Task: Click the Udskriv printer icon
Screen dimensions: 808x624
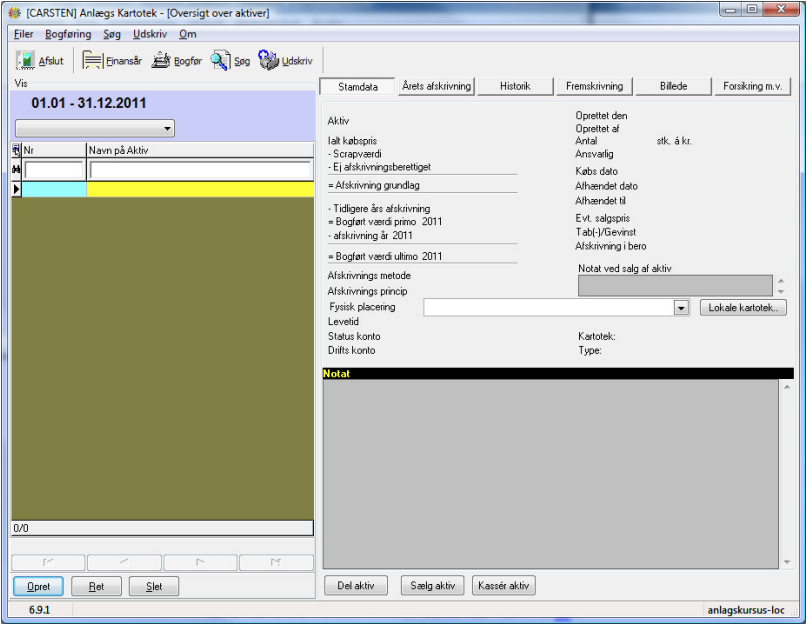Action: [x=268, y=60]
